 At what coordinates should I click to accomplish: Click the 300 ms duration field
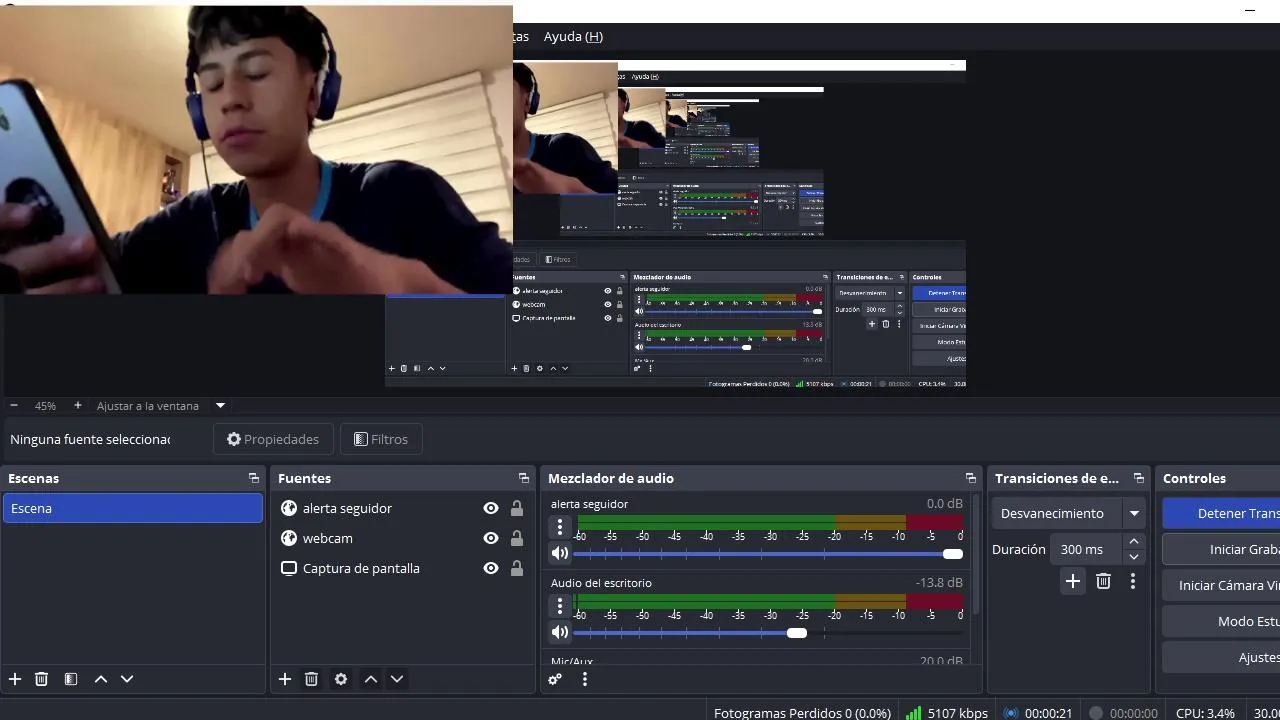click(1084, 549)
